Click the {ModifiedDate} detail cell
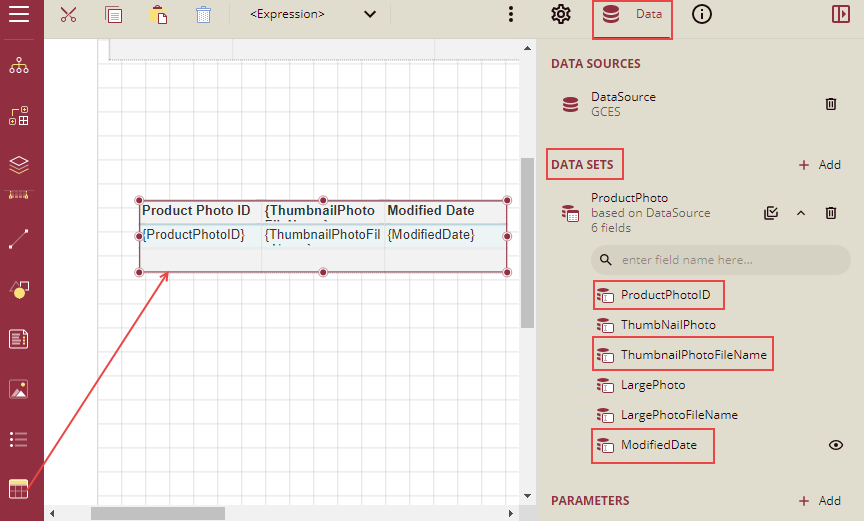864x521 pixels. point(445,235)
